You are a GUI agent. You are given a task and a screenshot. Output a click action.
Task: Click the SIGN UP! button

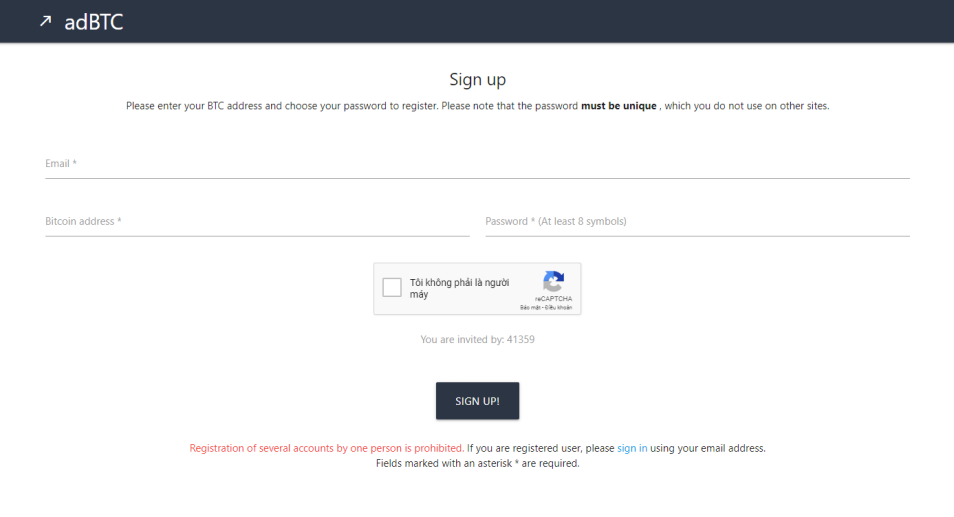(478, 401)
